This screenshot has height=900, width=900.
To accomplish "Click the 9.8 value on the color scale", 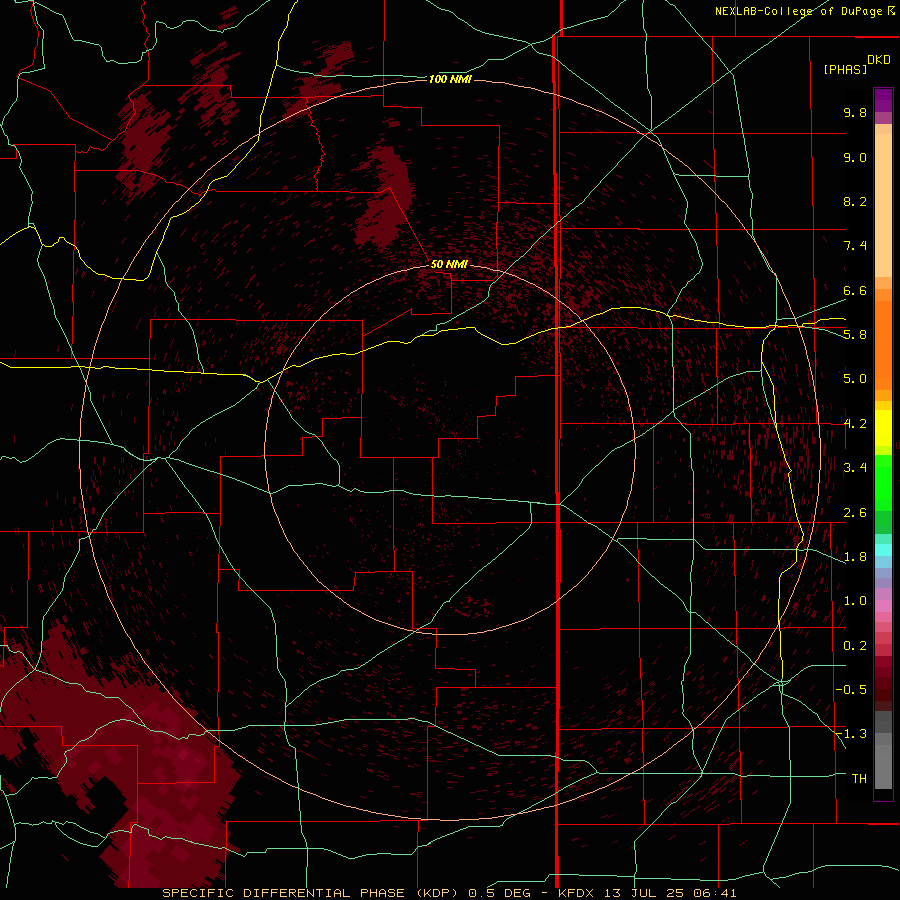I will (855, 112).
